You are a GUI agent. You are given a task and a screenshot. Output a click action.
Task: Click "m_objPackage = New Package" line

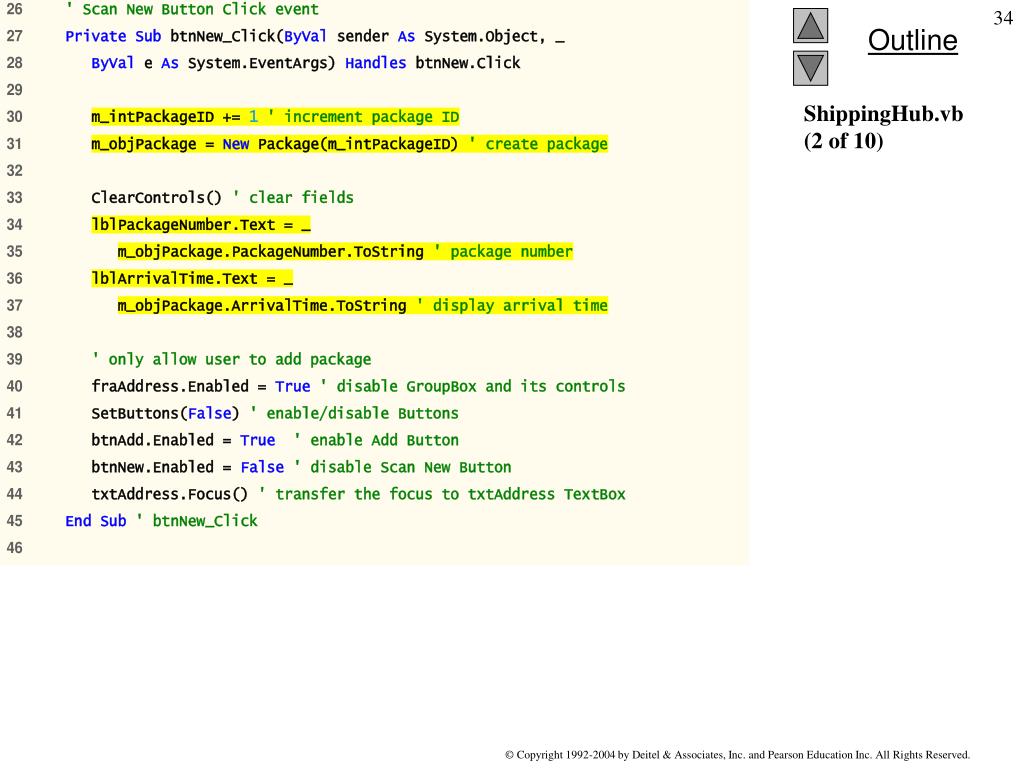click(349, 144)
